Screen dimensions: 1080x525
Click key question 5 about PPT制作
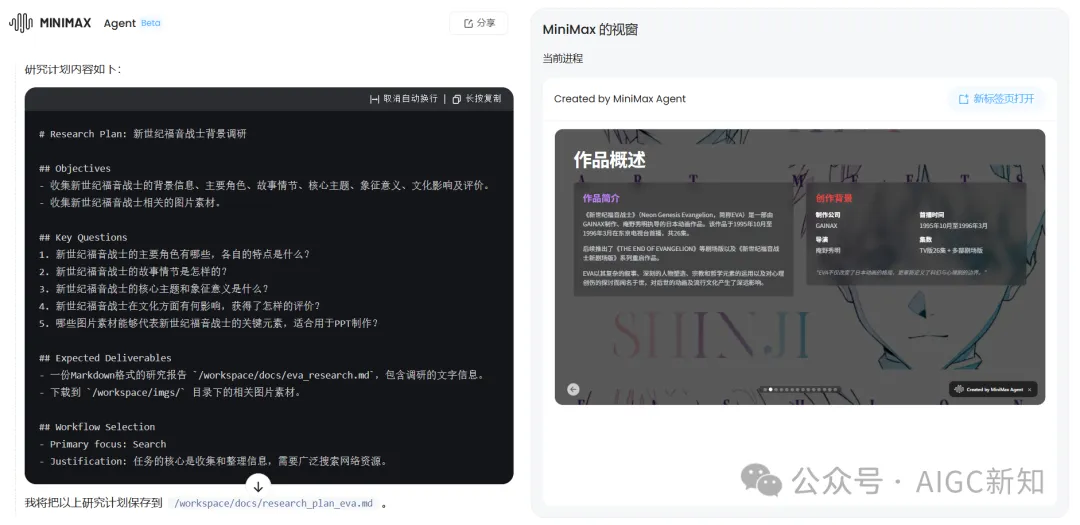click(x=209, y=323)
